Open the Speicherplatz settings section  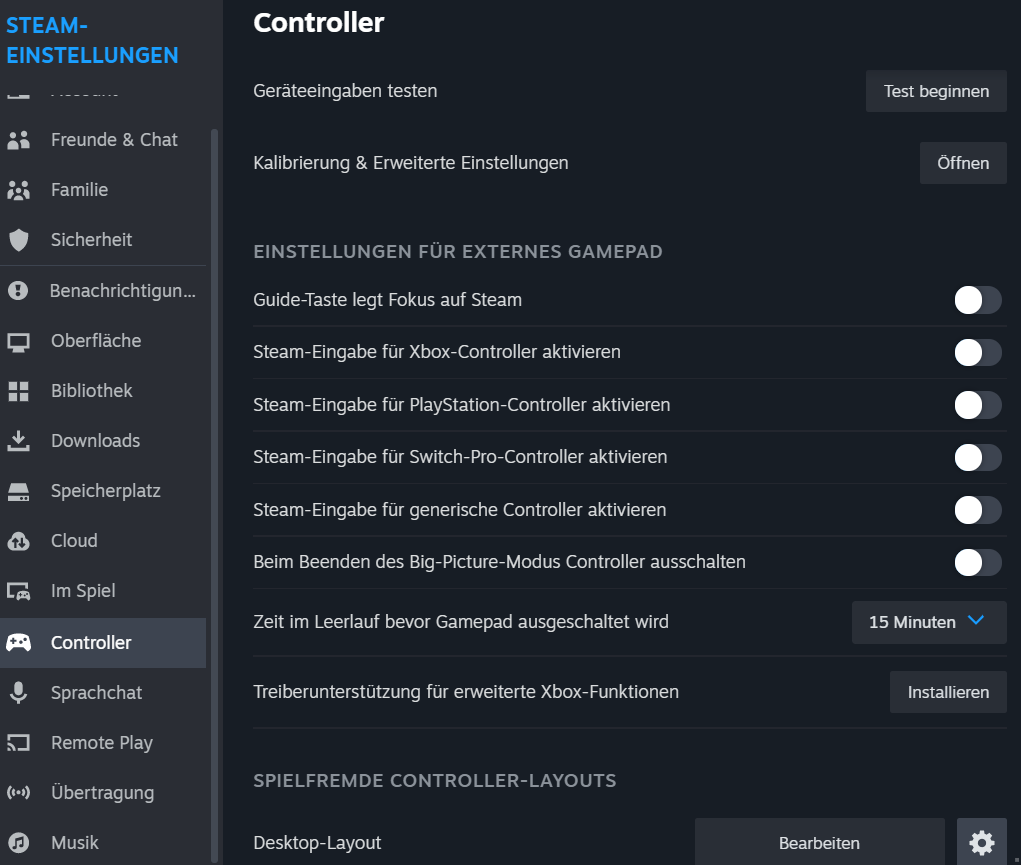(103, 490)
